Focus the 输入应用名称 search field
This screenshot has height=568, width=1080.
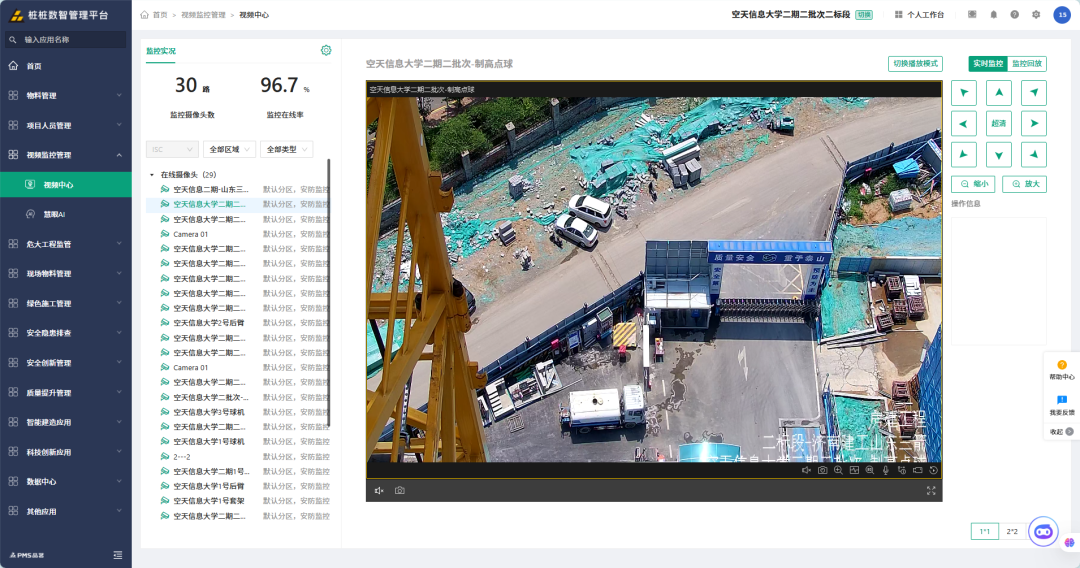click(x=65, y=40)
